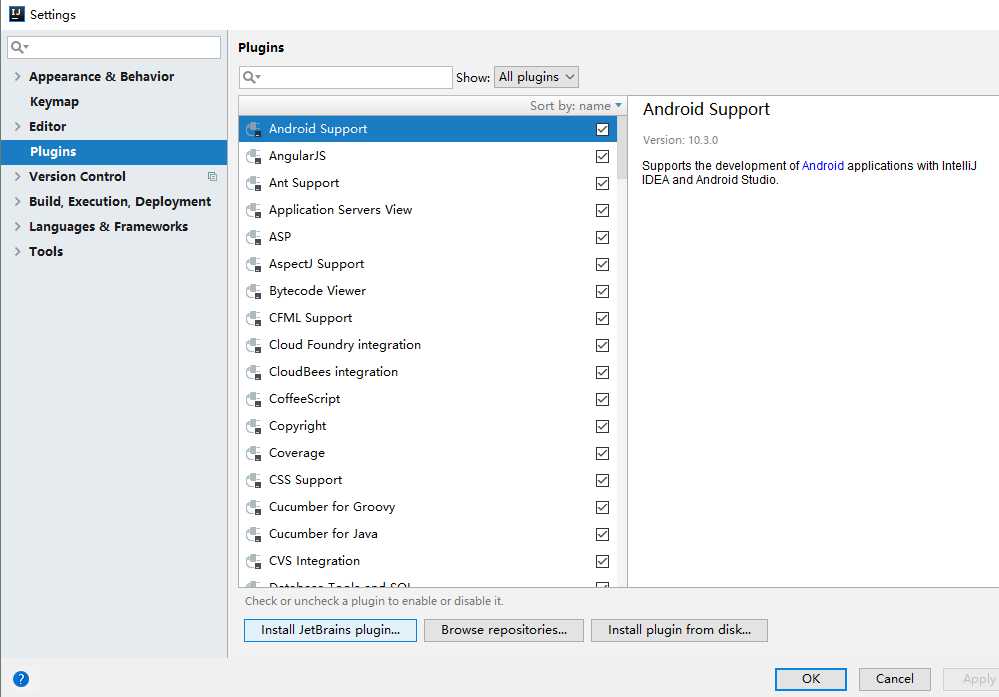The width and height of the screenshot is (999, 697).
Task: Toggle the CloudBees integration checkbox
Action: (x=602, y=372)
